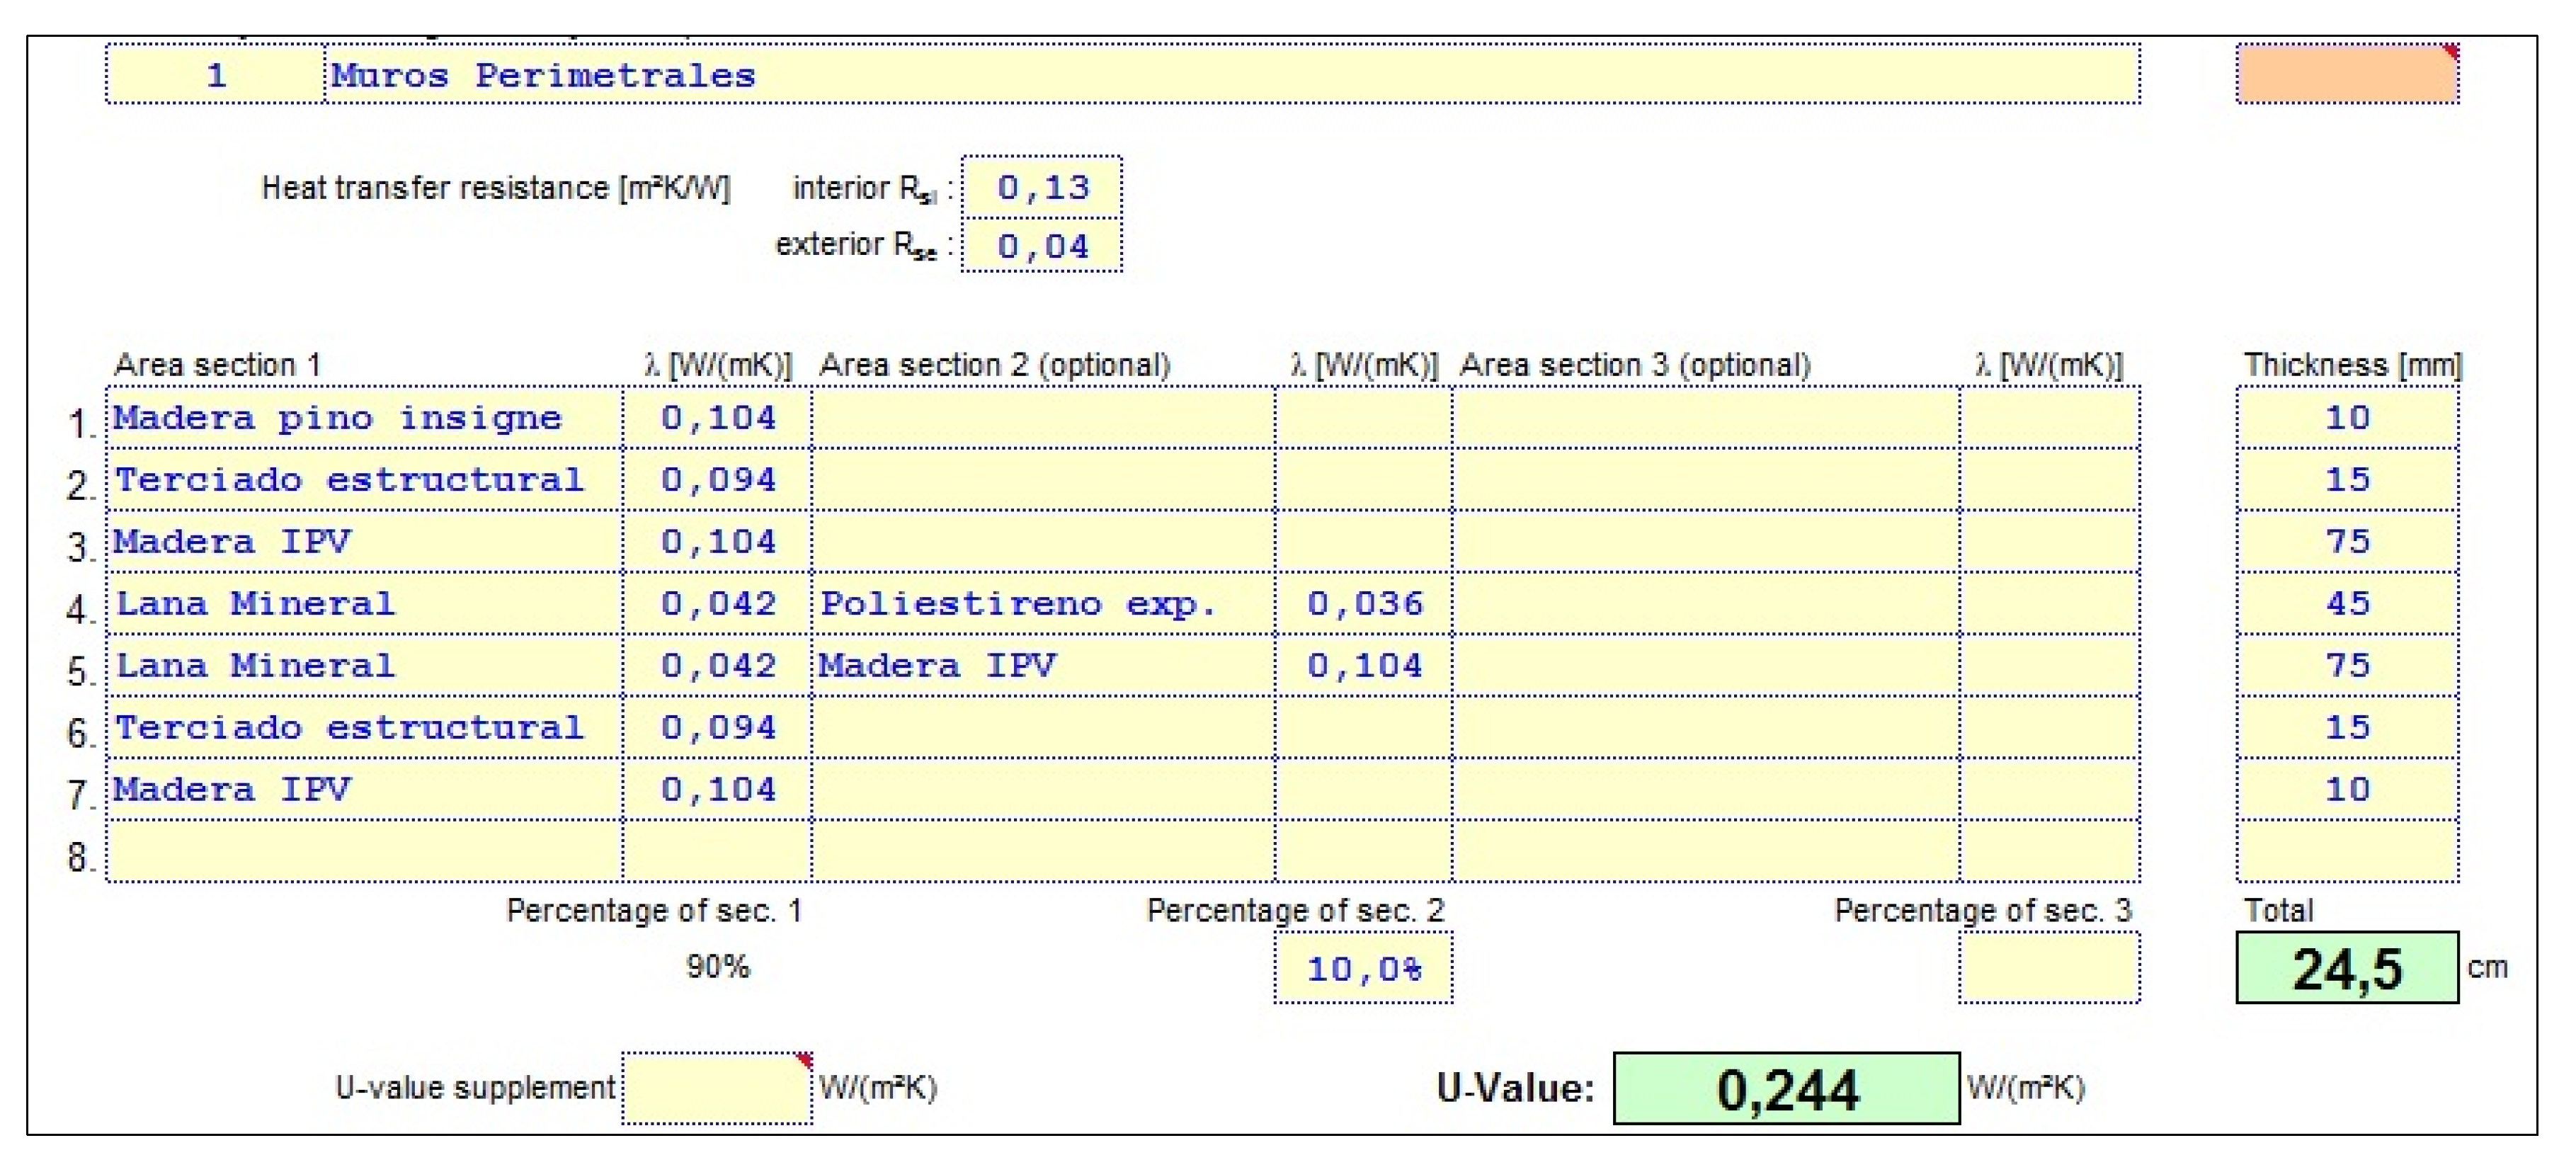Edit lambda 0,104 in row 7
Screen dimensions: 2576x1172
[x=717, y=790]
